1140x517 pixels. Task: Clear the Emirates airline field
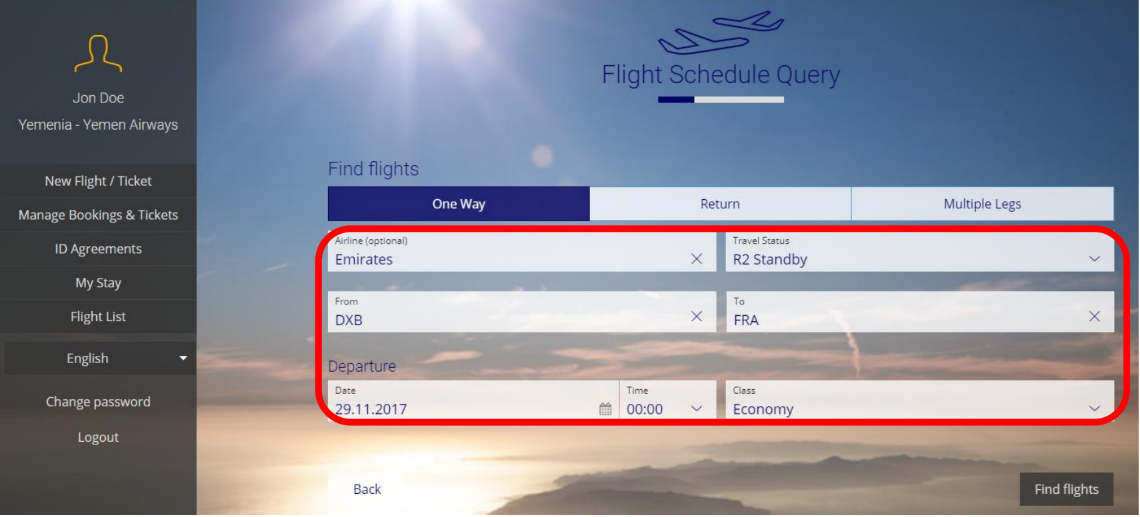coord(697,259)
